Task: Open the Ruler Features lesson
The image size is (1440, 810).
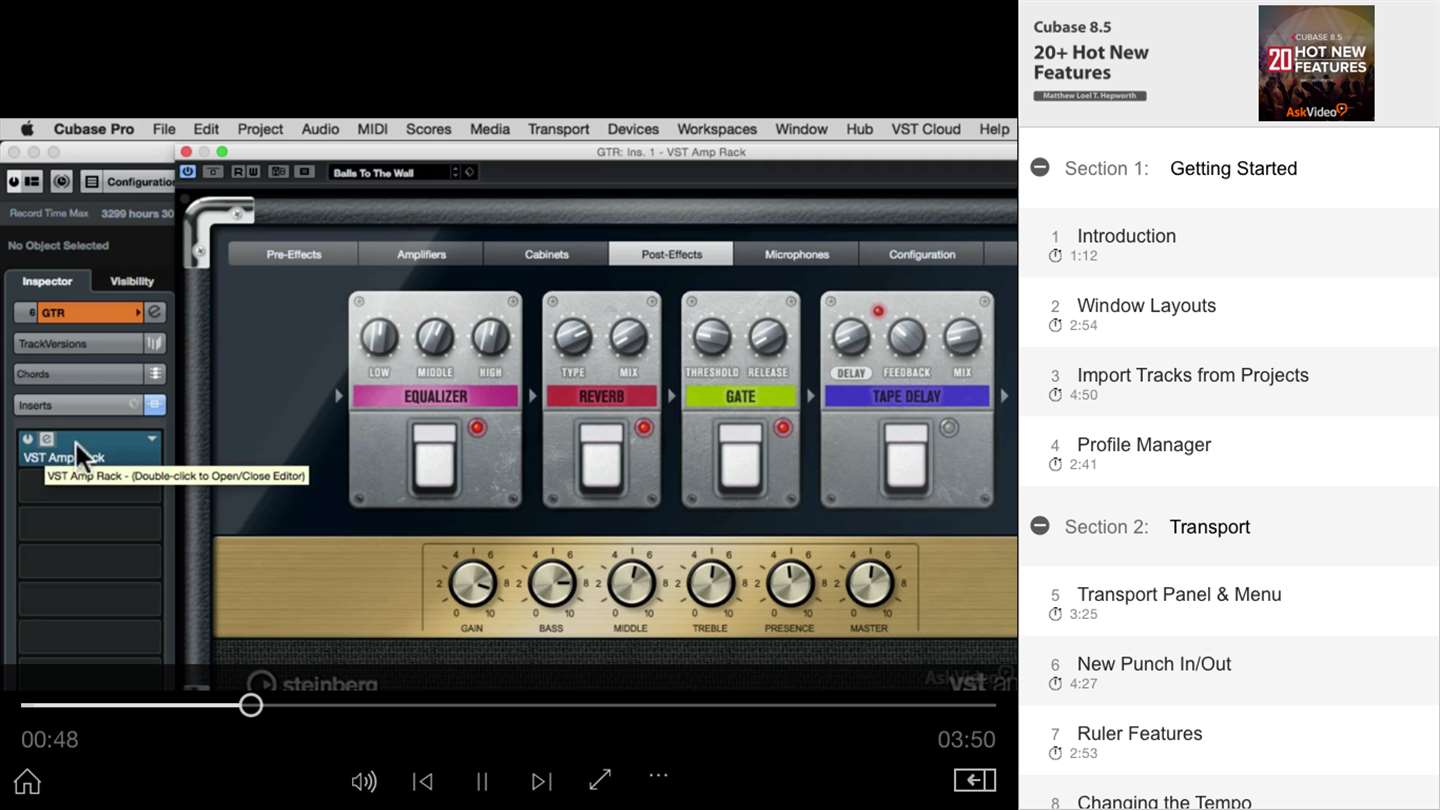Action: pyautogui.click(x=1229, y=741)
